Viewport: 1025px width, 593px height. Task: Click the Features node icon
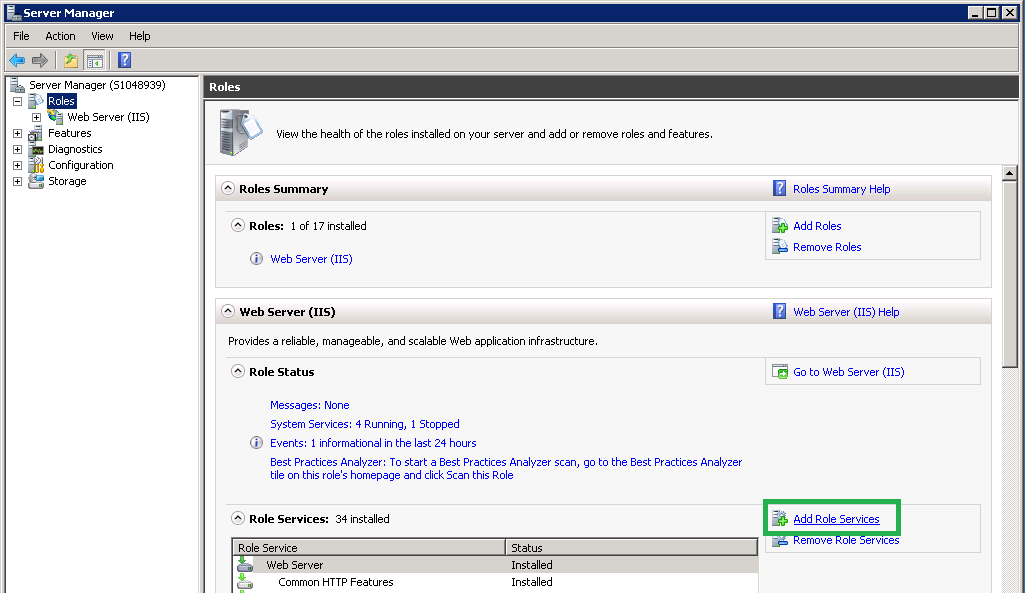tap(36, 133)
